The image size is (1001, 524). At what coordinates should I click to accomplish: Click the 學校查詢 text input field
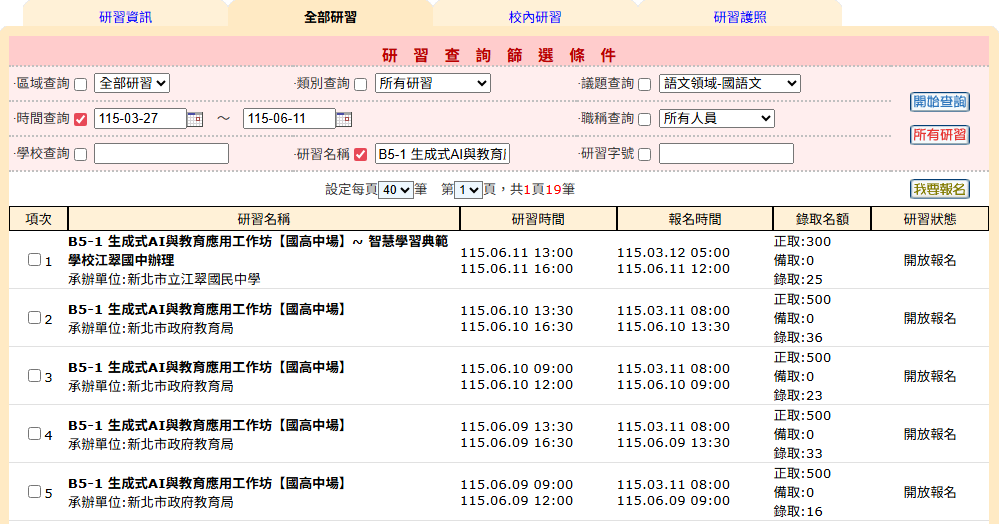pyautogui.click(x=161, y=154)
